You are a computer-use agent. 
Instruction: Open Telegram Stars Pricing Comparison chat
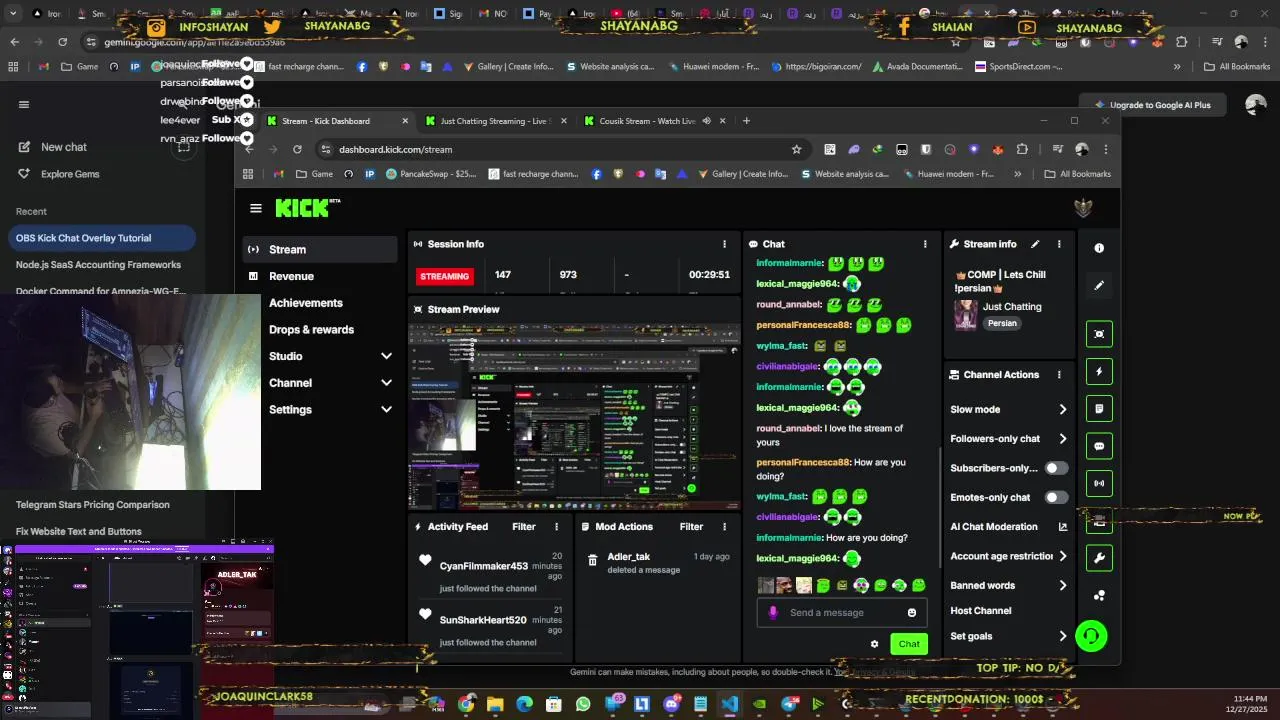click(93, 505)
